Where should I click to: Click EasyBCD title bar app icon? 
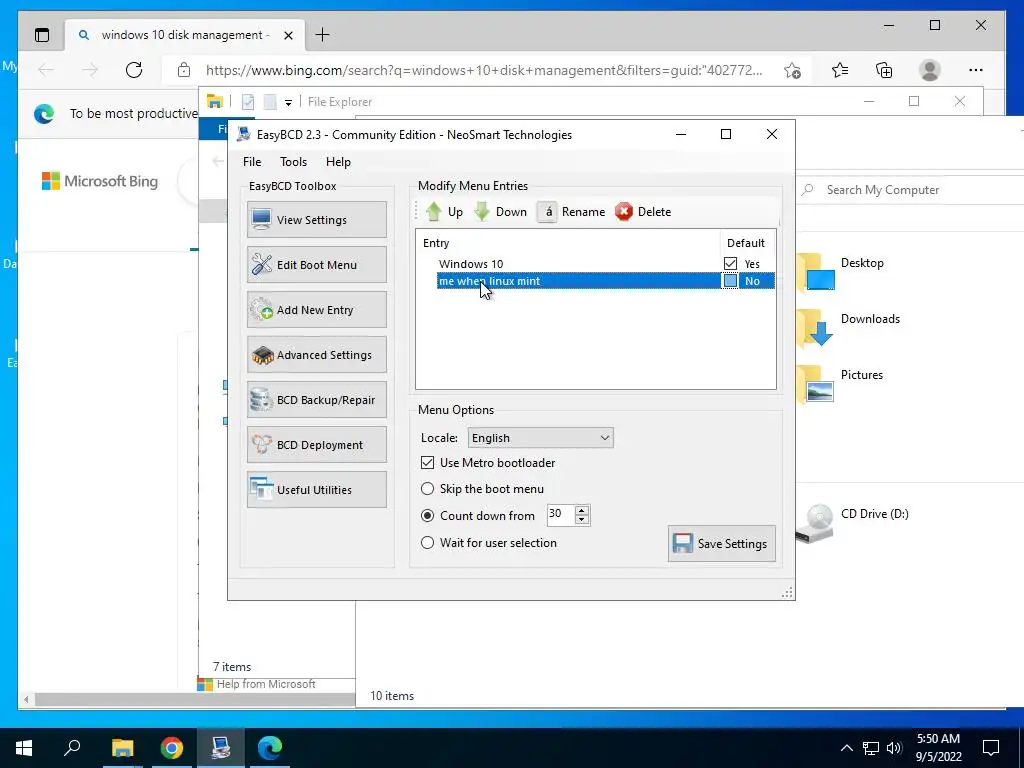click(x=244, y=135)
